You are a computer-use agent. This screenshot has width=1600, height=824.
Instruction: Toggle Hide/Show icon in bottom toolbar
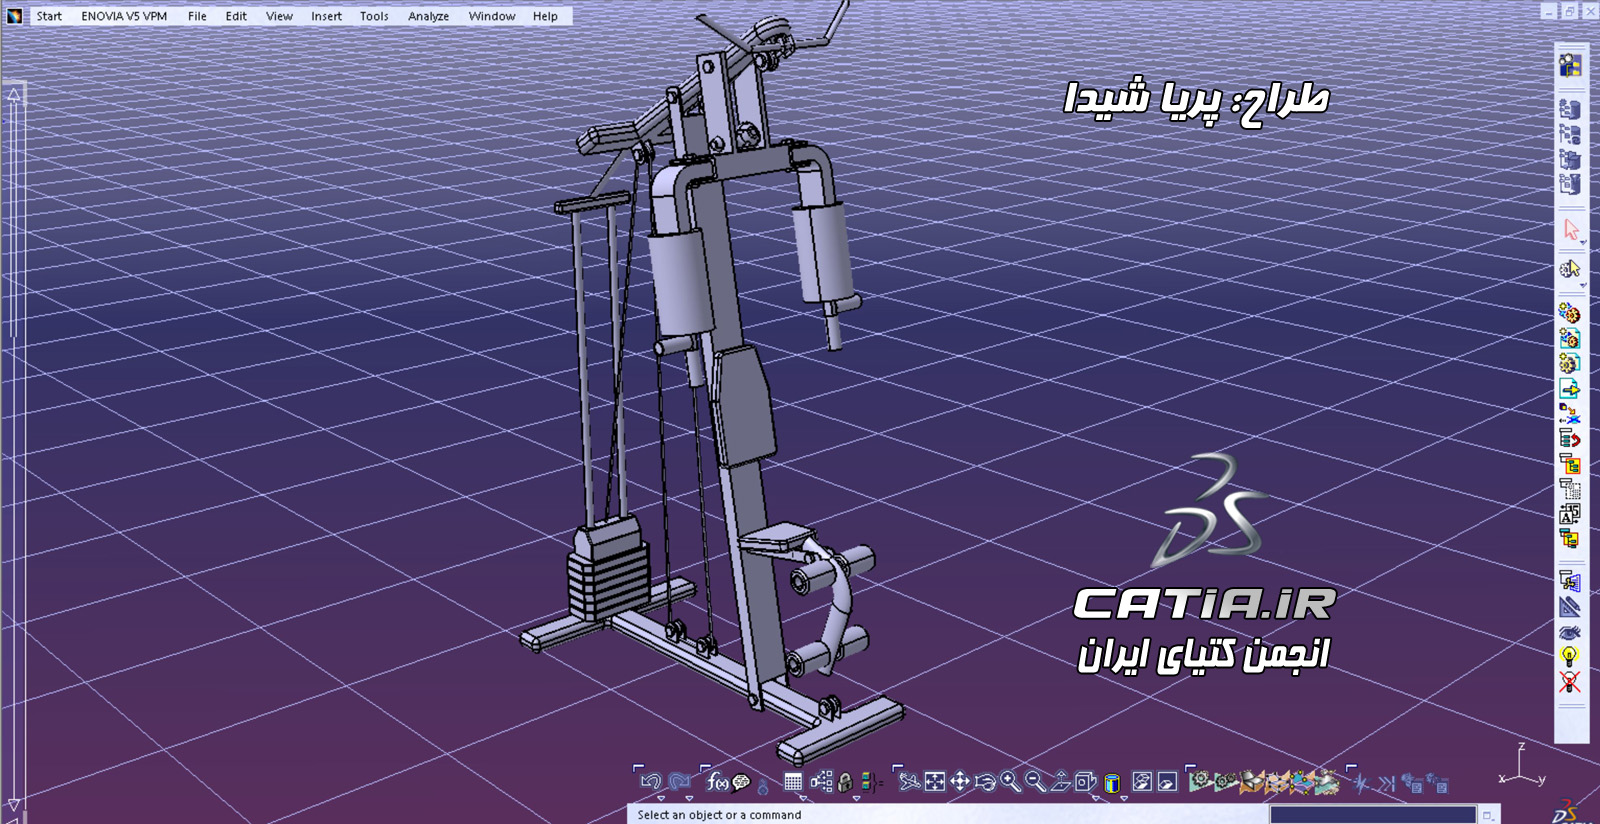[x=1142, y=781]
